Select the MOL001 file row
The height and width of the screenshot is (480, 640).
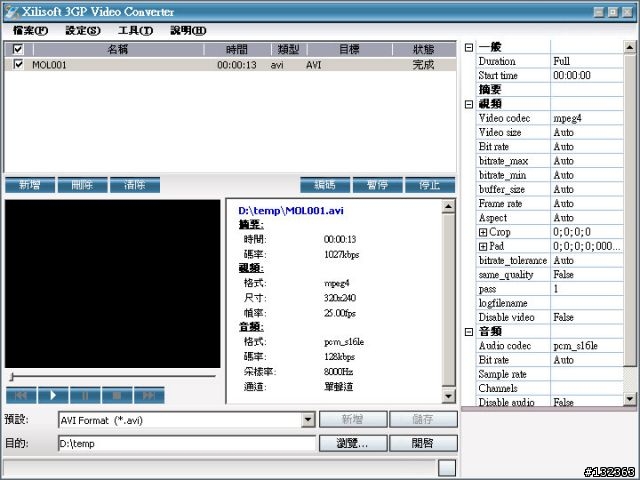230,64
